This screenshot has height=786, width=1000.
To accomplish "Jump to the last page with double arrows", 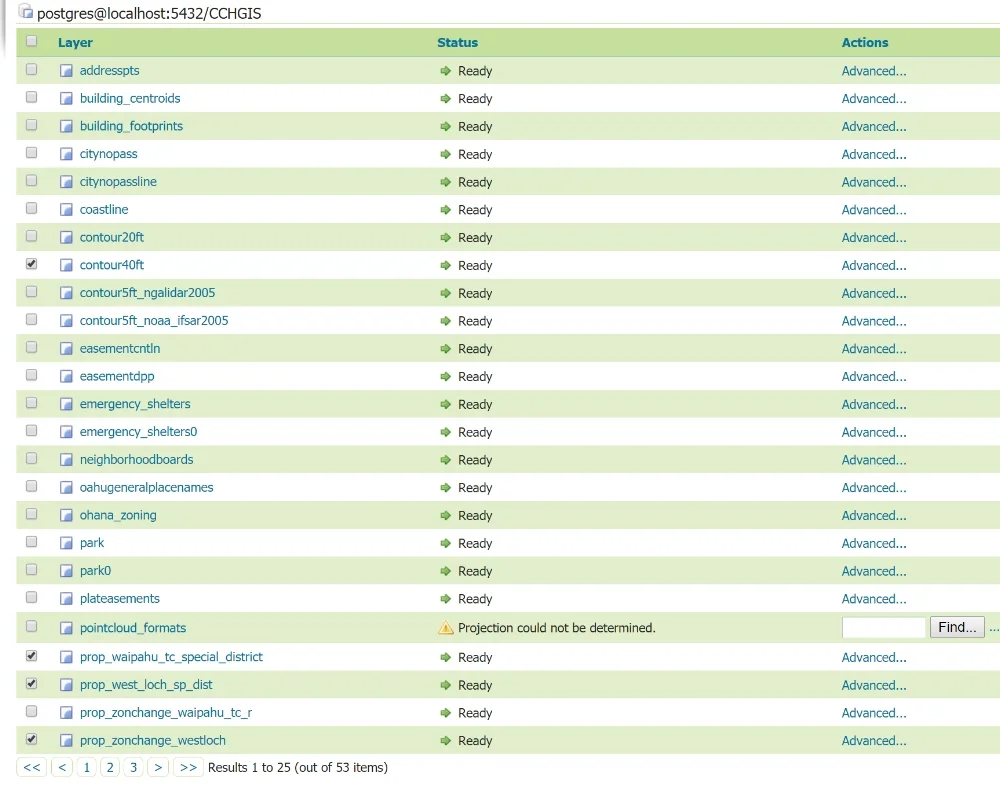I will coord(188,767).
